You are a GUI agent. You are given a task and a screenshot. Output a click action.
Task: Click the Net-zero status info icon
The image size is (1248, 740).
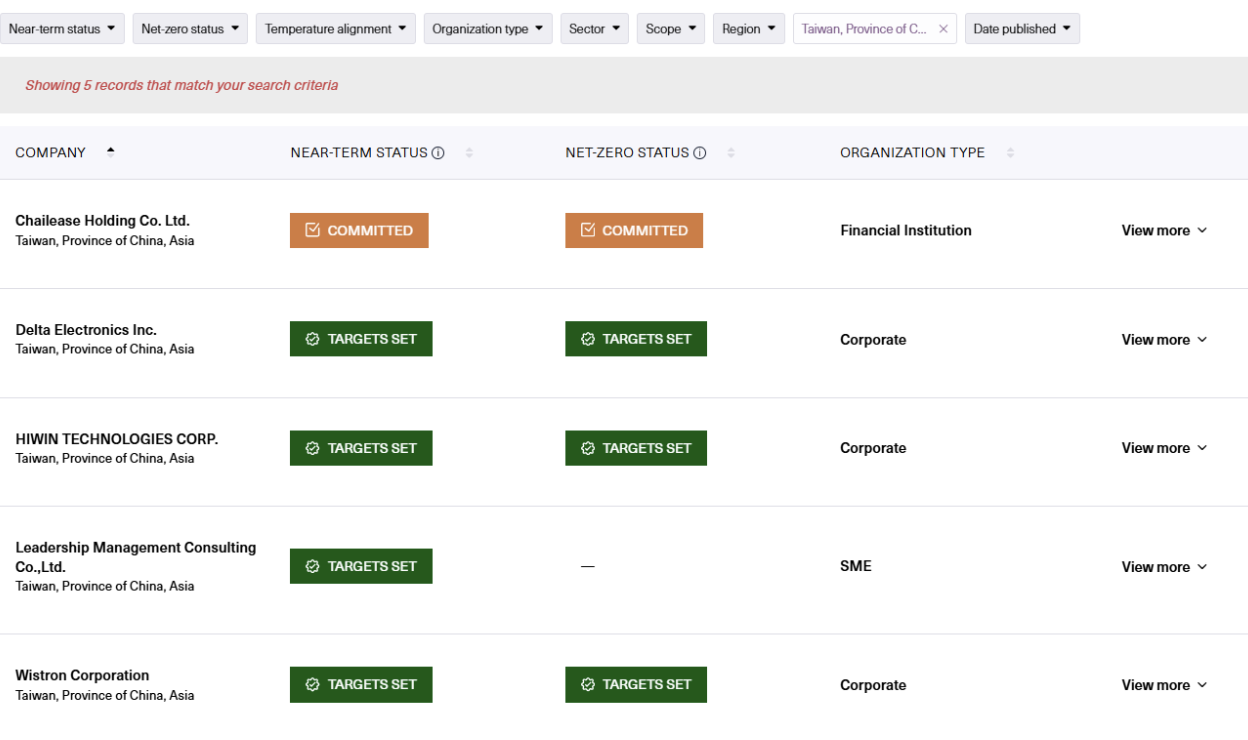700,153
